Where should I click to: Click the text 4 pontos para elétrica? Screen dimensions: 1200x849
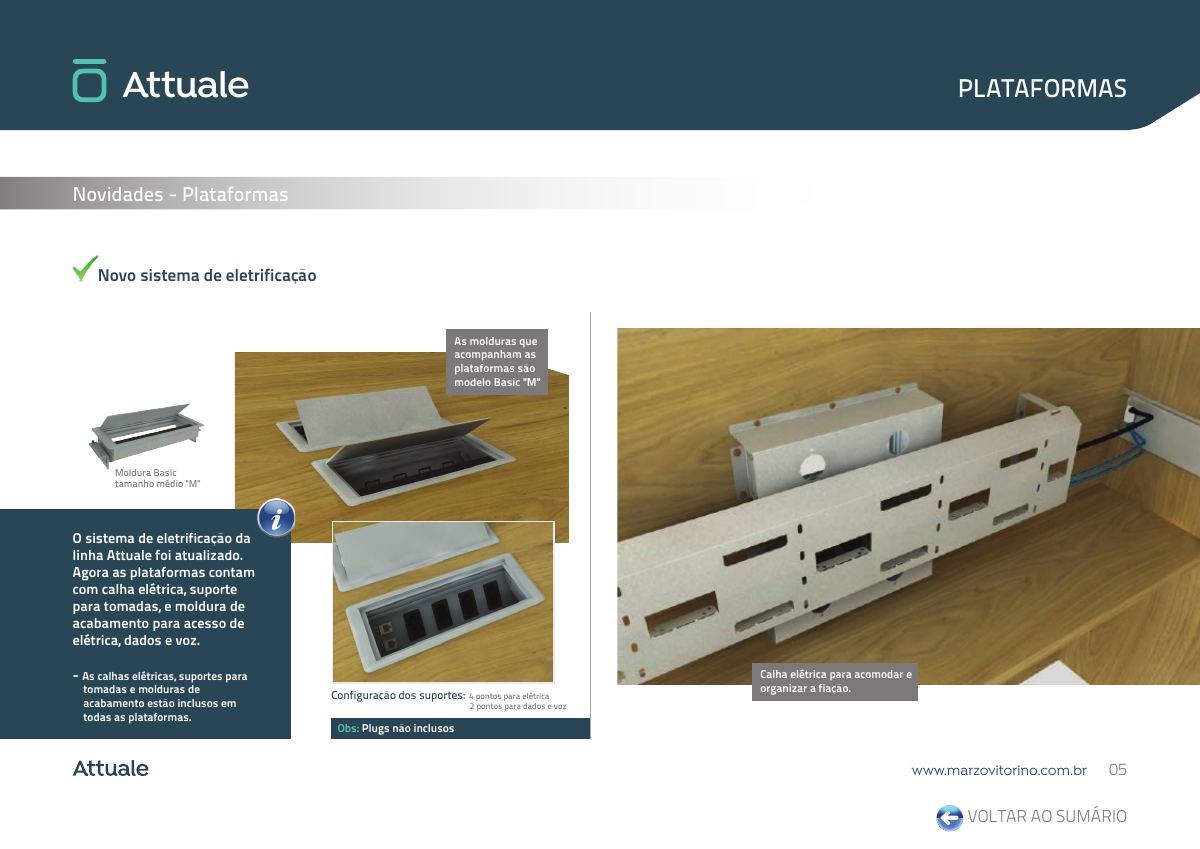(509, 695)
